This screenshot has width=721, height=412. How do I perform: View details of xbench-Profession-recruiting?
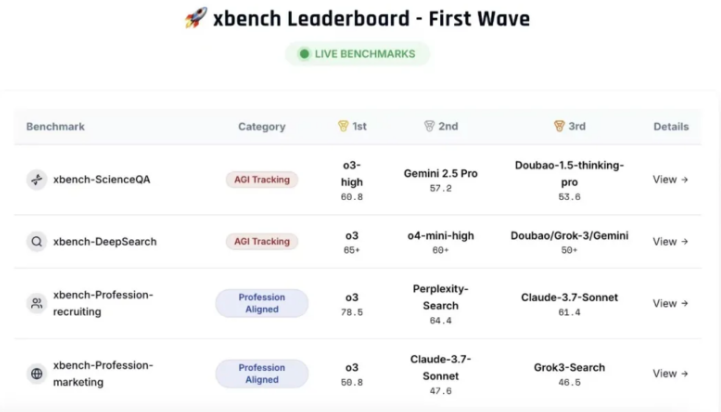670,303
